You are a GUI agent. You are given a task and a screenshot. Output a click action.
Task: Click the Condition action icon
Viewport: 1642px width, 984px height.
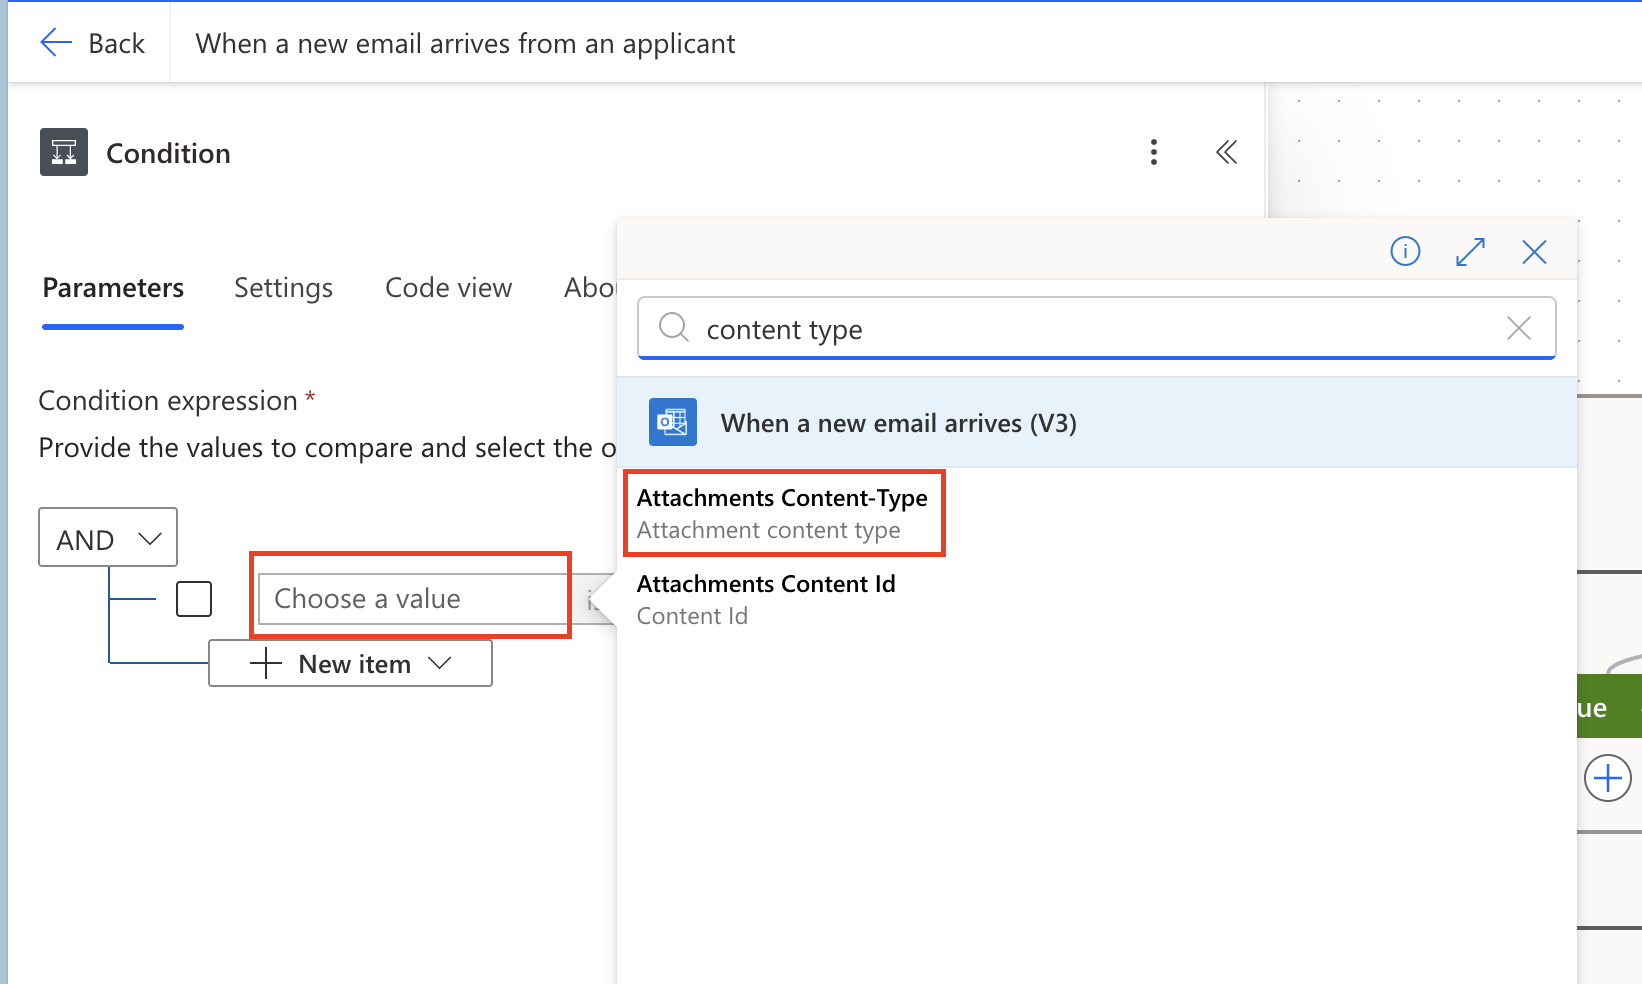coord(64,152)
